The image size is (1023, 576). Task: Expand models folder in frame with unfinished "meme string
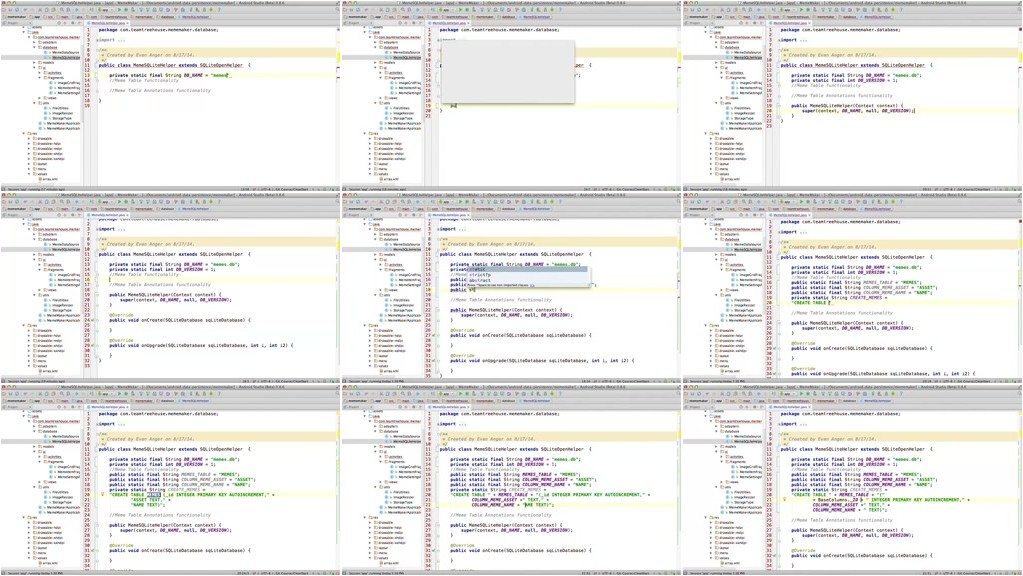pos(35,63)
